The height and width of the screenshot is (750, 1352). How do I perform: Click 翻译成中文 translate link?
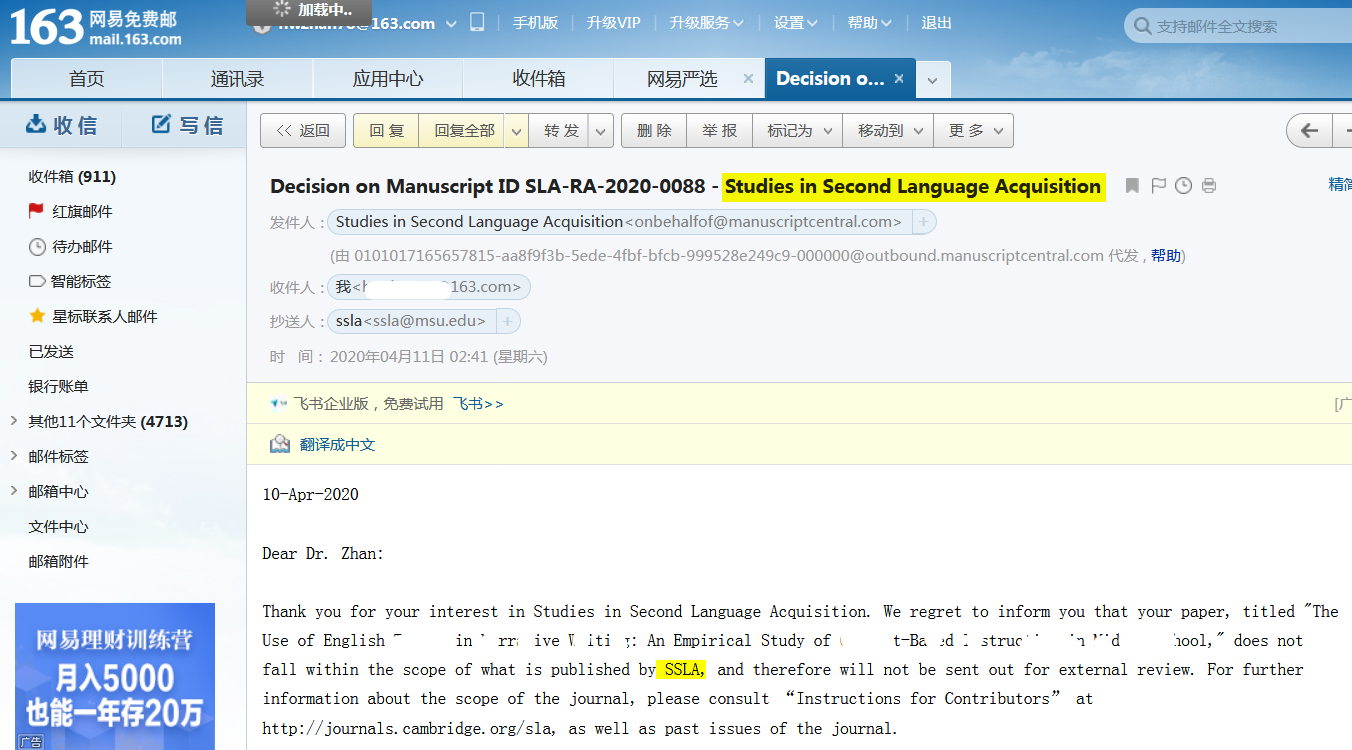(337, 445)
